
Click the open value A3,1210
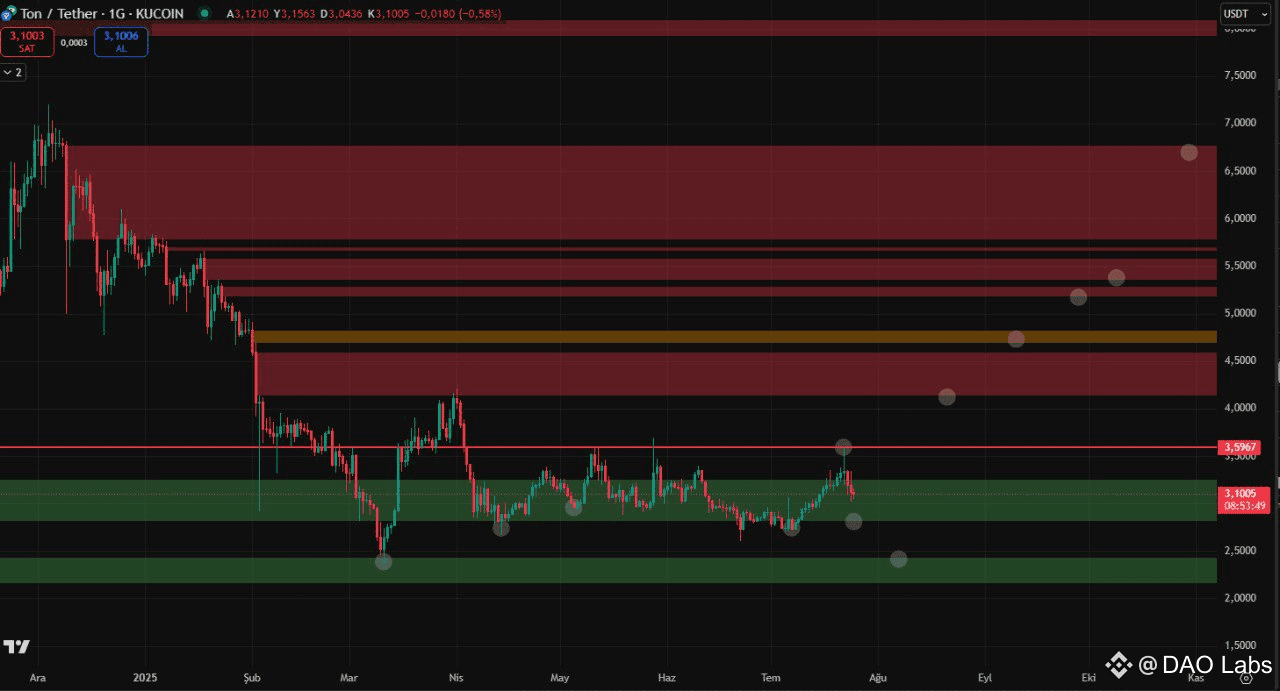click(247, 14)
